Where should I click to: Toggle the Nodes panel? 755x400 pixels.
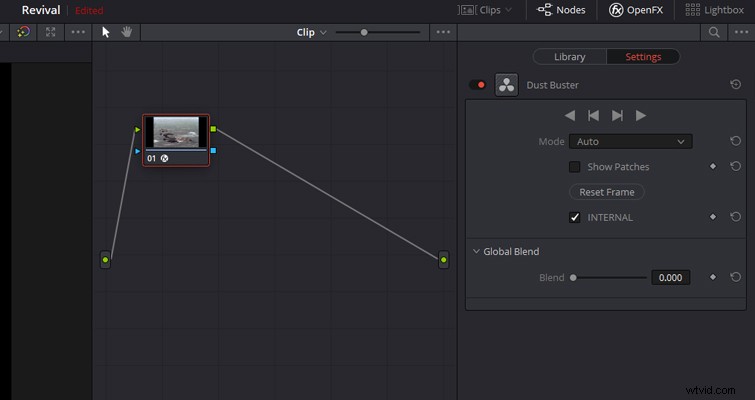[x=561, y=10]
